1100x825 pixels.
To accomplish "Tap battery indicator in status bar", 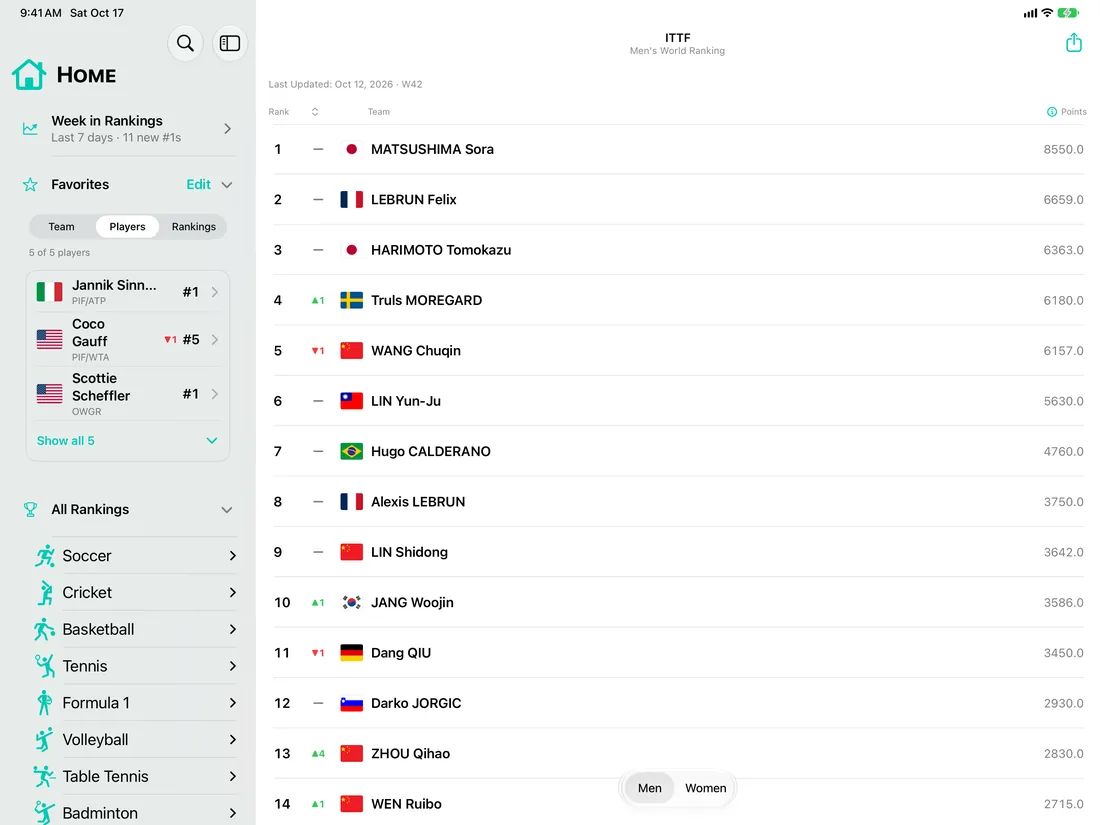I will 1067,13.
